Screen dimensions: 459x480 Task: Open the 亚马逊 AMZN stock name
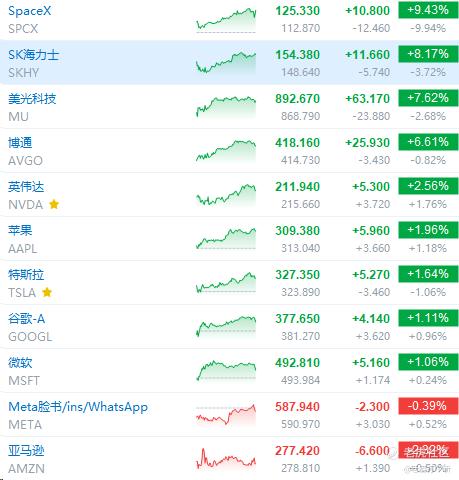[26, 451]
